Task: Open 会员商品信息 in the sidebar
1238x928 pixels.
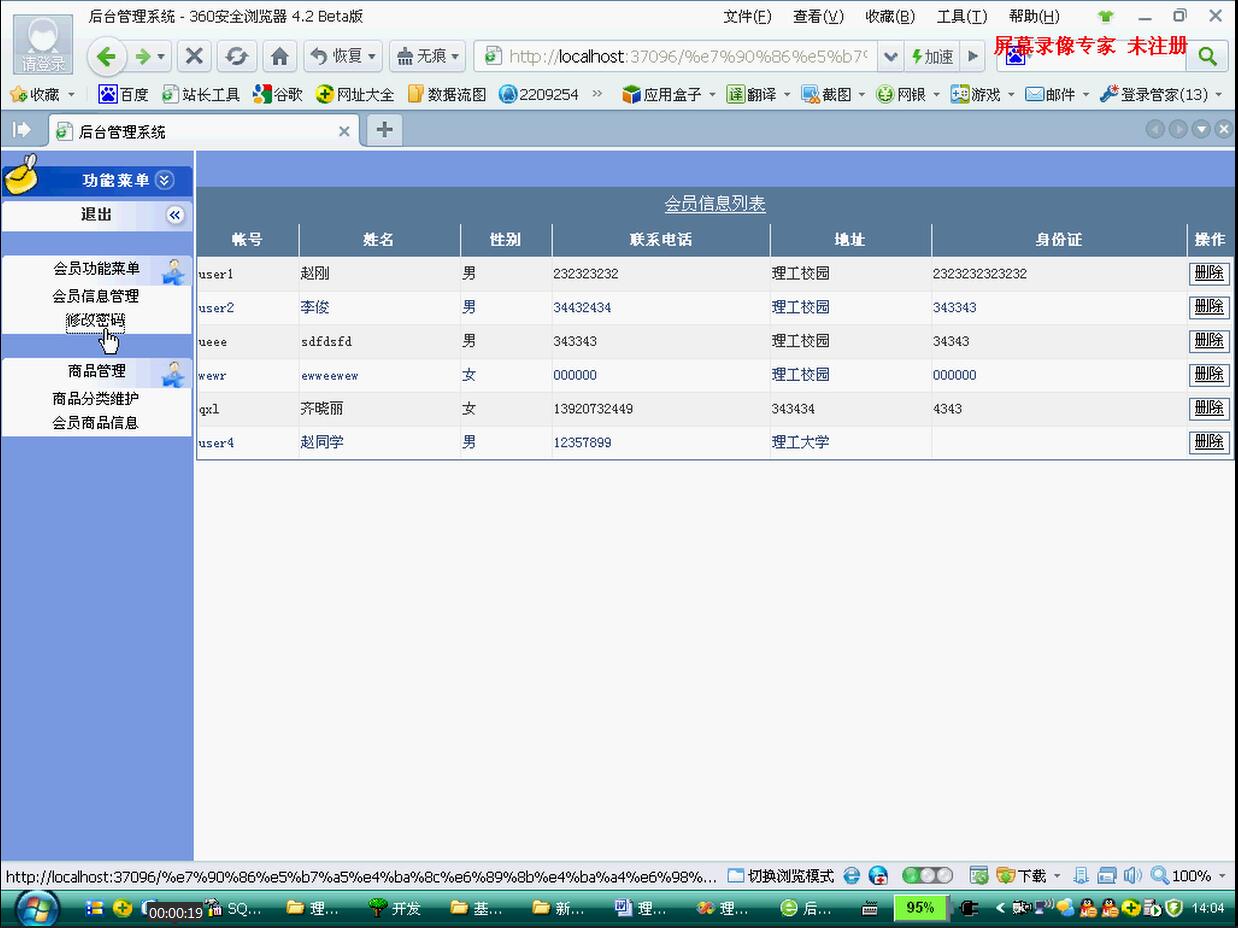Action: pyautogui.click(x=96, y=423)
